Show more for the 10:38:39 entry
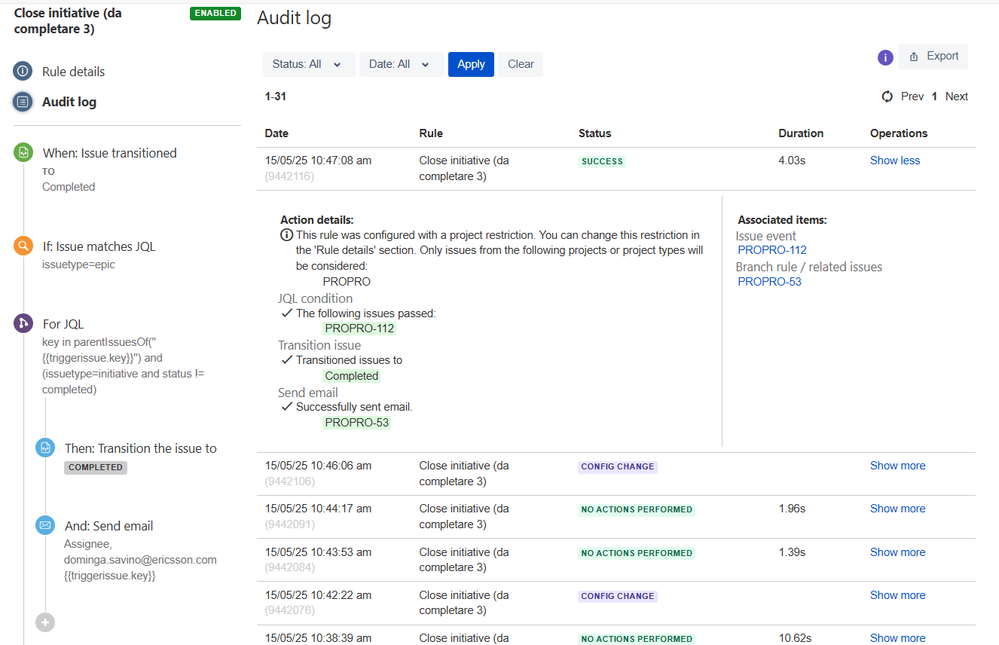 pyautogui.click(x=897, y=637)
